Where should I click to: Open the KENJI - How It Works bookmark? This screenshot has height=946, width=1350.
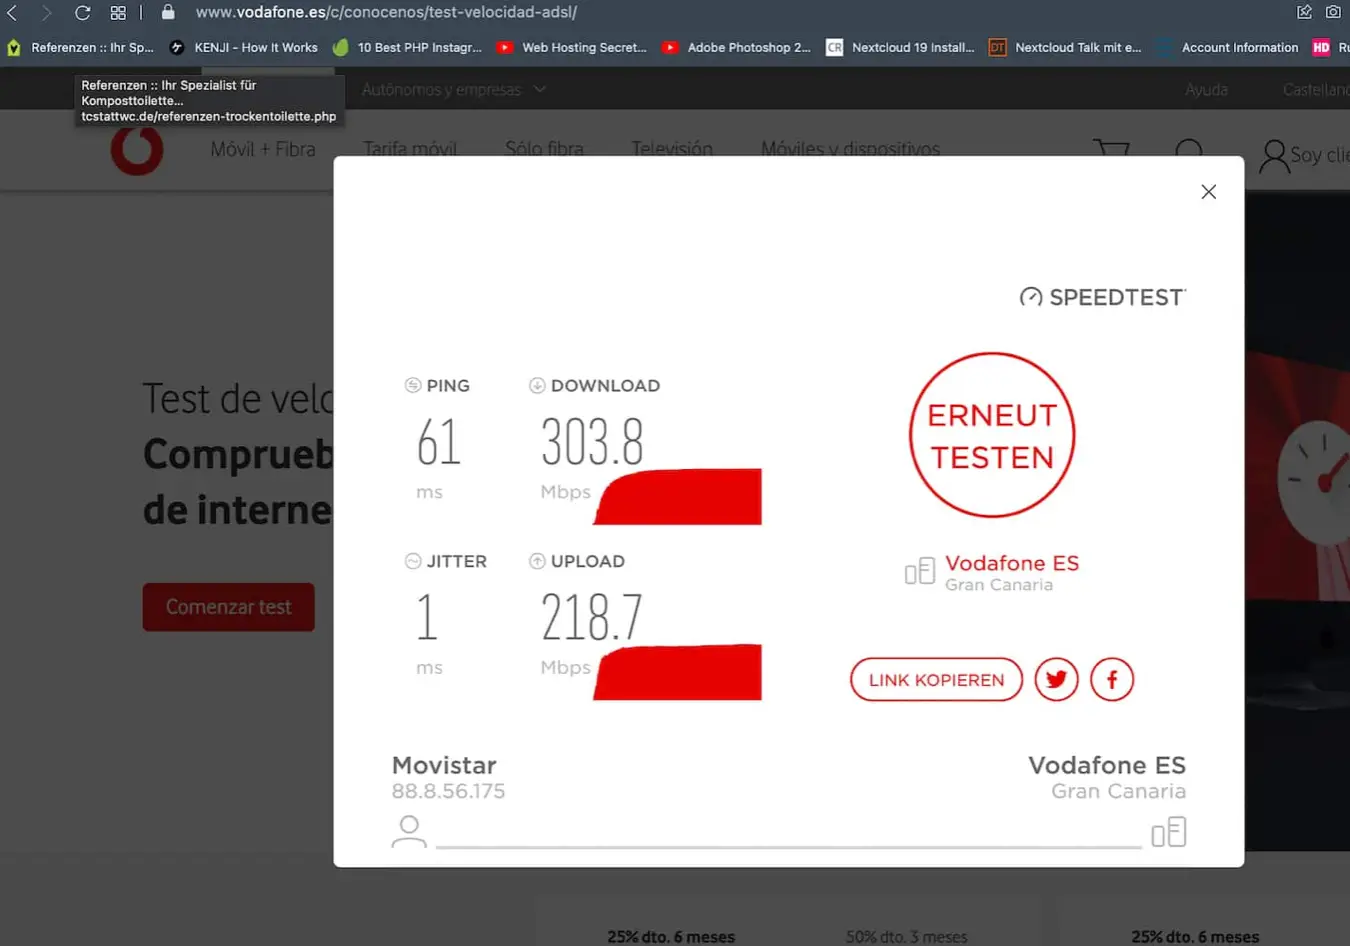coord(244,47)
